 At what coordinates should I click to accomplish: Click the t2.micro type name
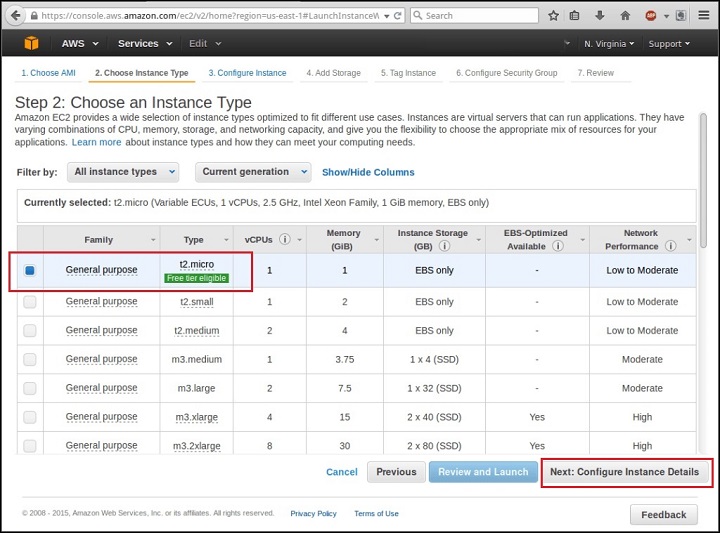click(x=197, y=264)
